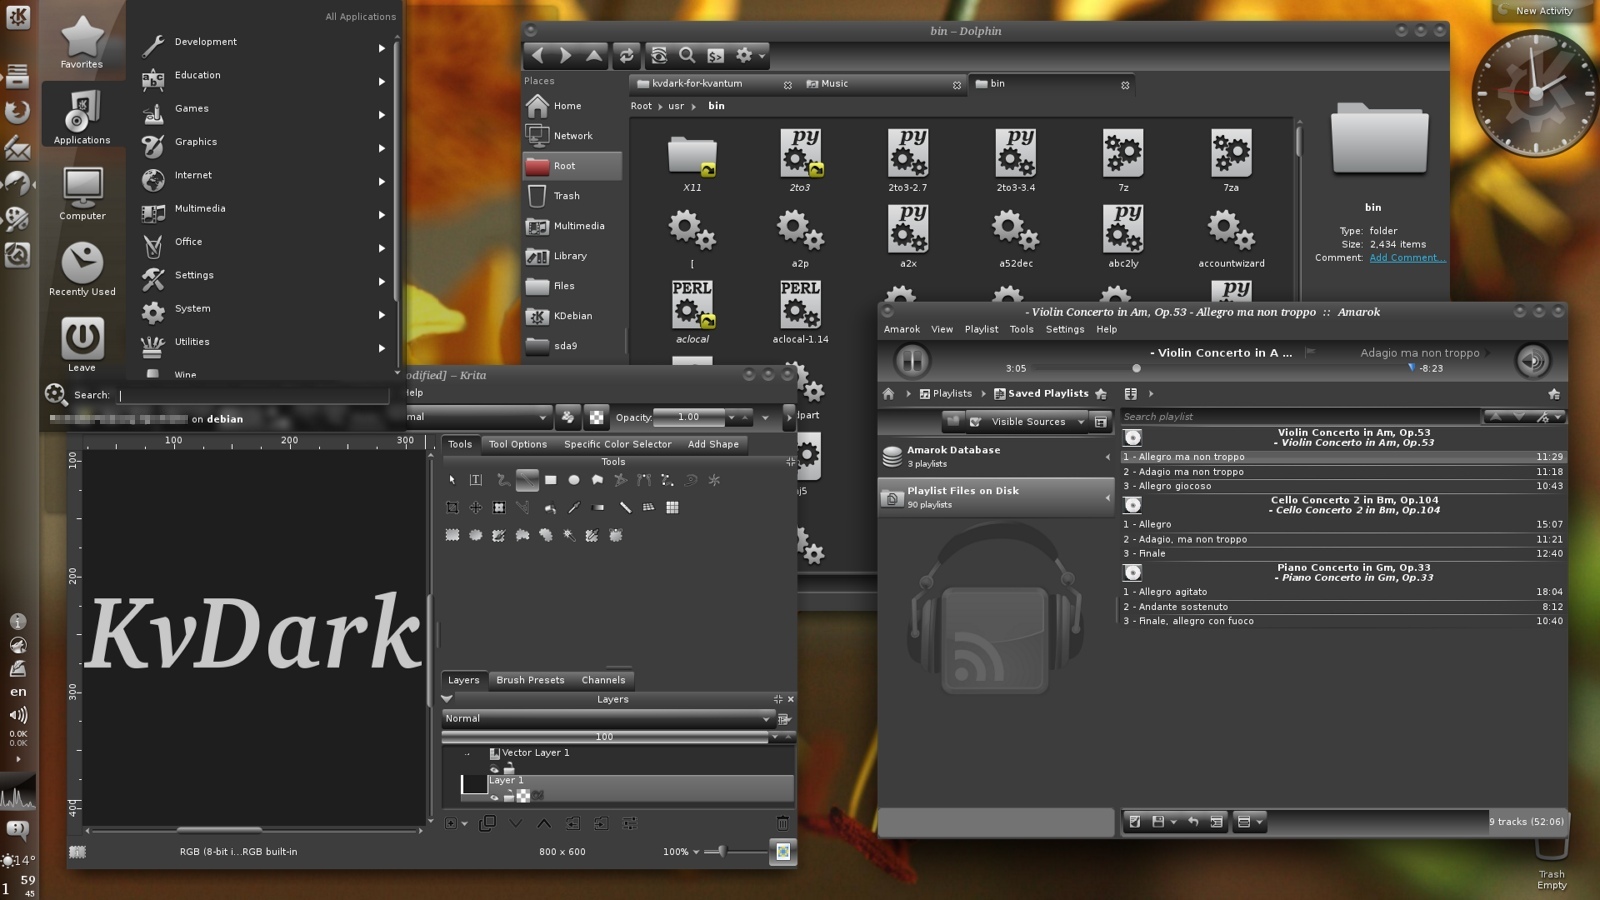Toggle preserve alpha checker button in Krita toolbar
Screen dimensions: 1600x900
[x=596, y=417]
